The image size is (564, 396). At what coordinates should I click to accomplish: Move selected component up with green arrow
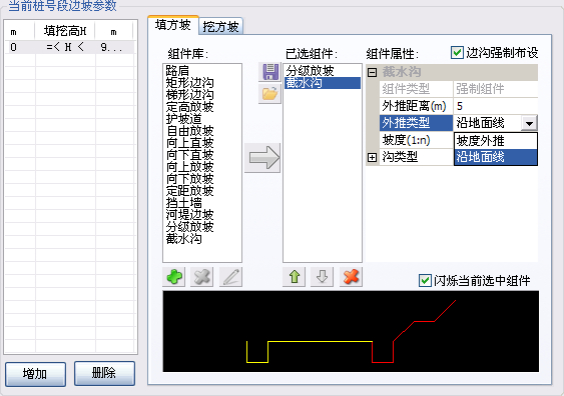click(x=294, y=277)
